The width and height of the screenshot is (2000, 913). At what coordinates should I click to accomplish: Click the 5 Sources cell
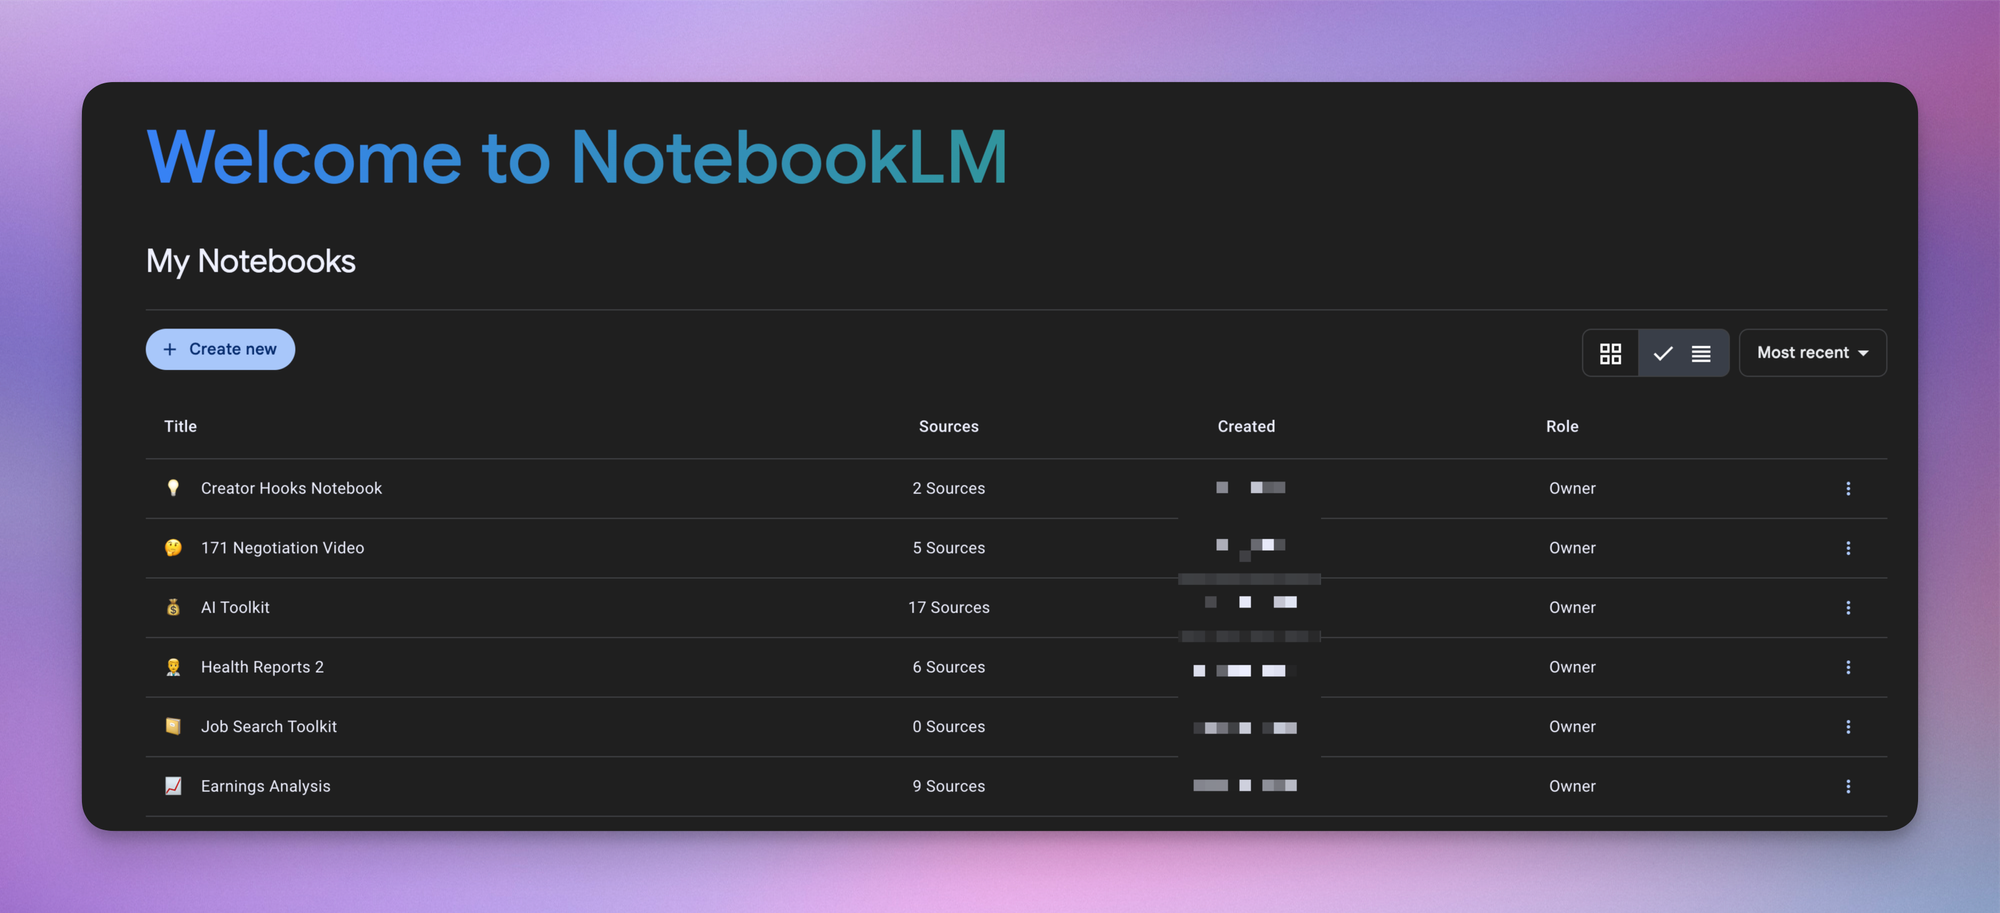coord(949,548)
